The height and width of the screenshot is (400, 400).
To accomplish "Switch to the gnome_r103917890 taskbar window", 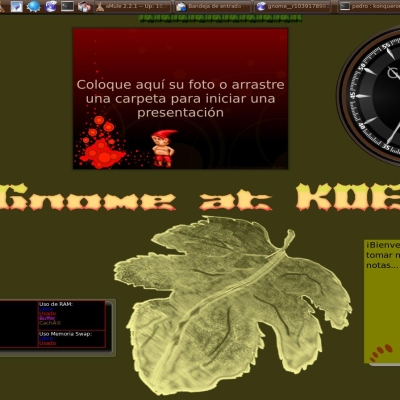I will coord(293,6).
